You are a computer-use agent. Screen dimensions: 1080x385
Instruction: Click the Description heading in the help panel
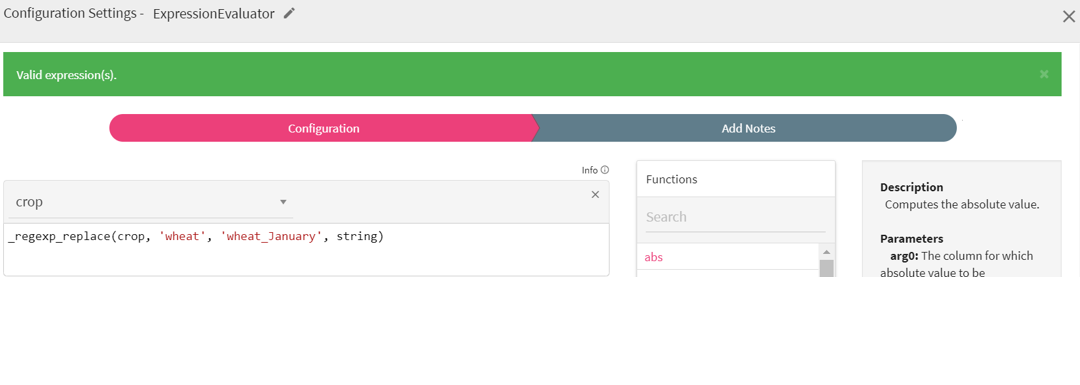click(911, 187)
